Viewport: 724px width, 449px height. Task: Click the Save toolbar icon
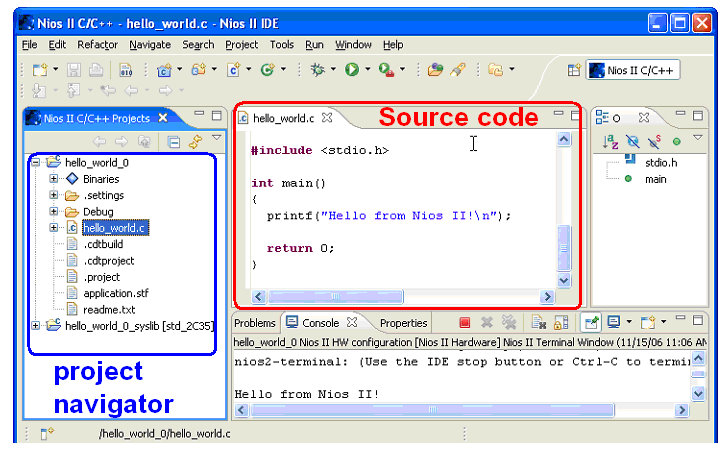tap(73, 70)
